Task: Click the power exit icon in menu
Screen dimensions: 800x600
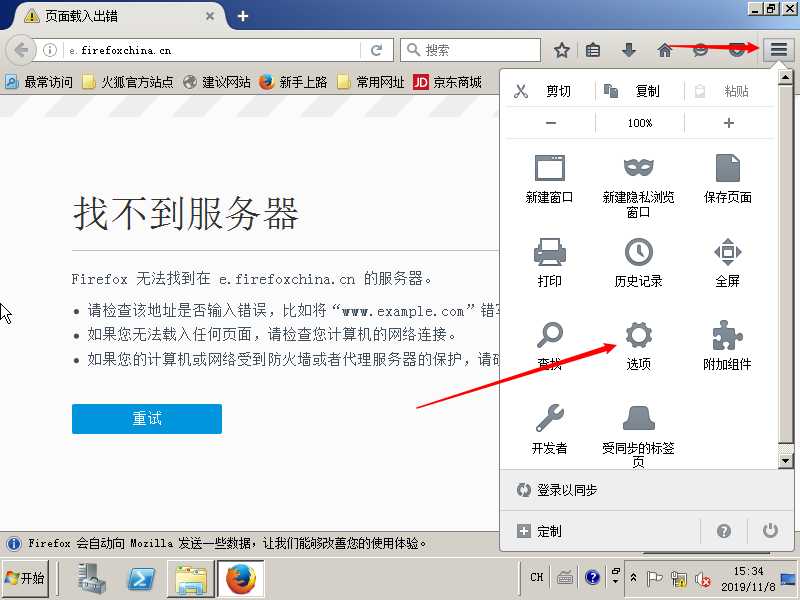Action: click(x=770, y=531)
